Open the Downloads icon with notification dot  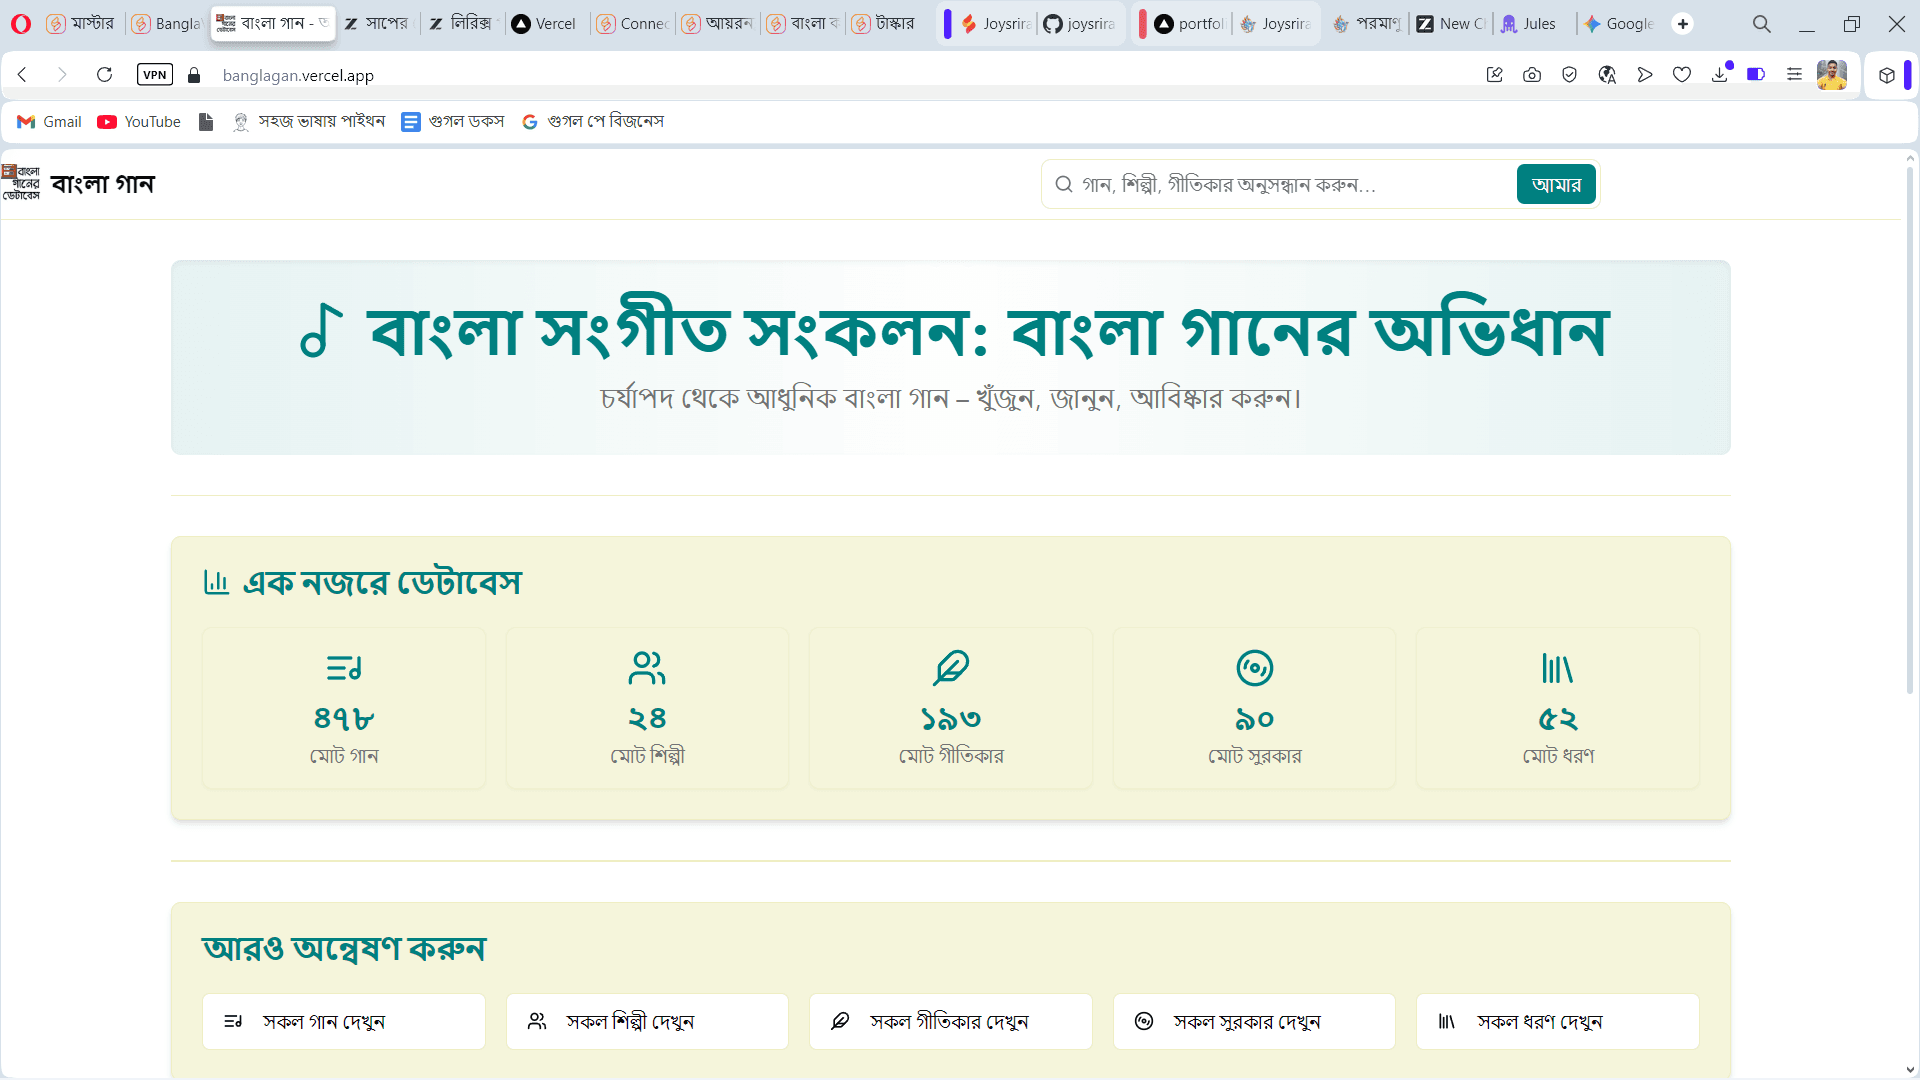1720,74
